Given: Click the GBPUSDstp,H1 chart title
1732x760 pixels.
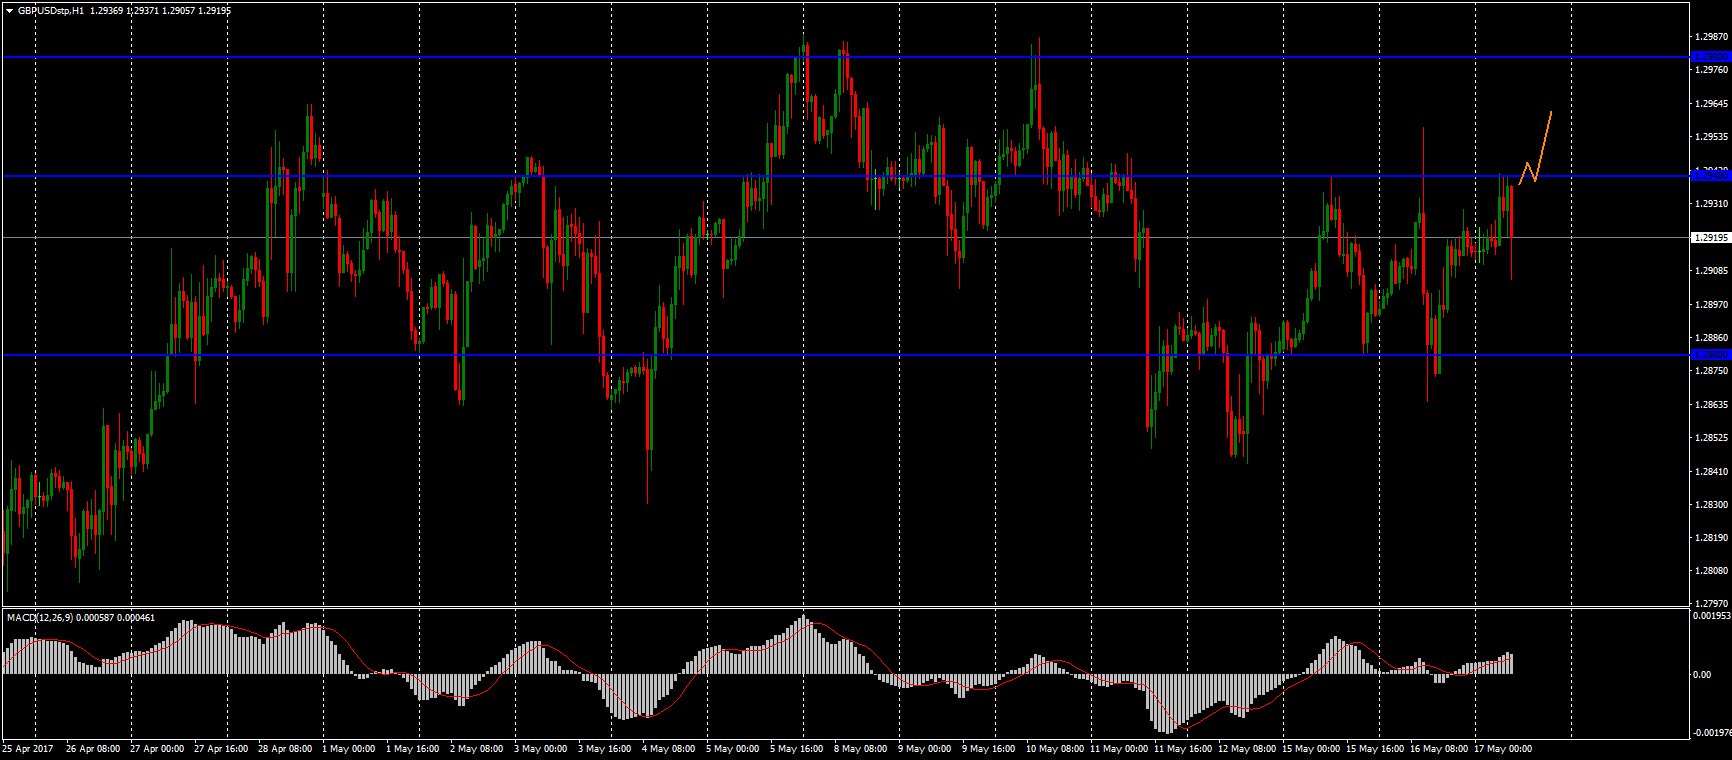Looking at the screenshot, I should [x=50, y=10].
